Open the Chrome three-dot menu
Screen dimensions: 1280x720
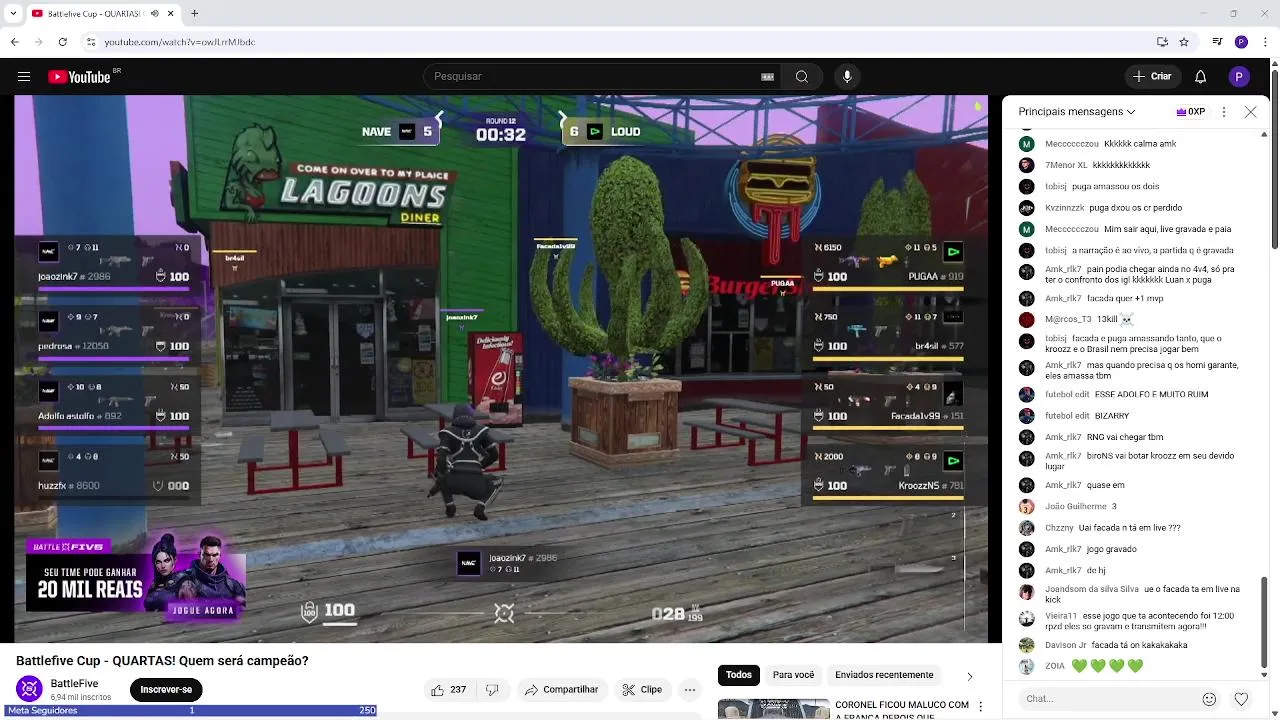(x=1264, y=42)
